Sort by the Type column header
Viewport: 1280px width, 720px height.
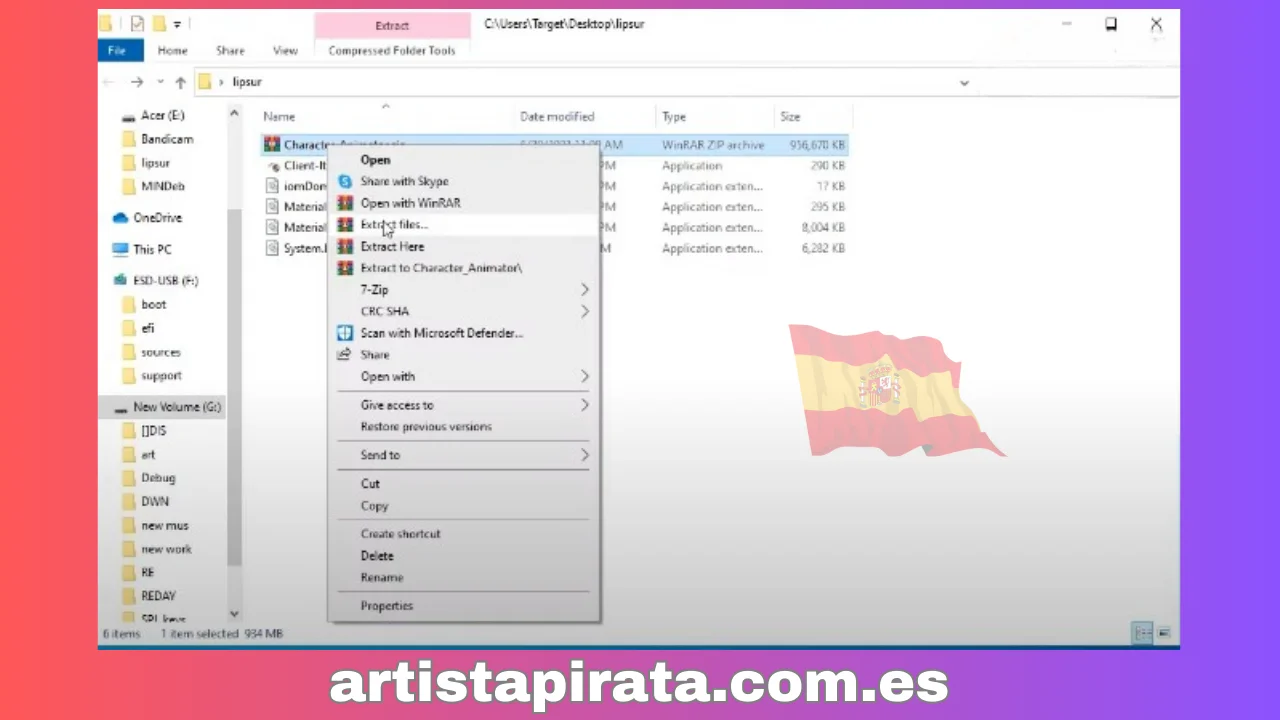pos(674,117)
